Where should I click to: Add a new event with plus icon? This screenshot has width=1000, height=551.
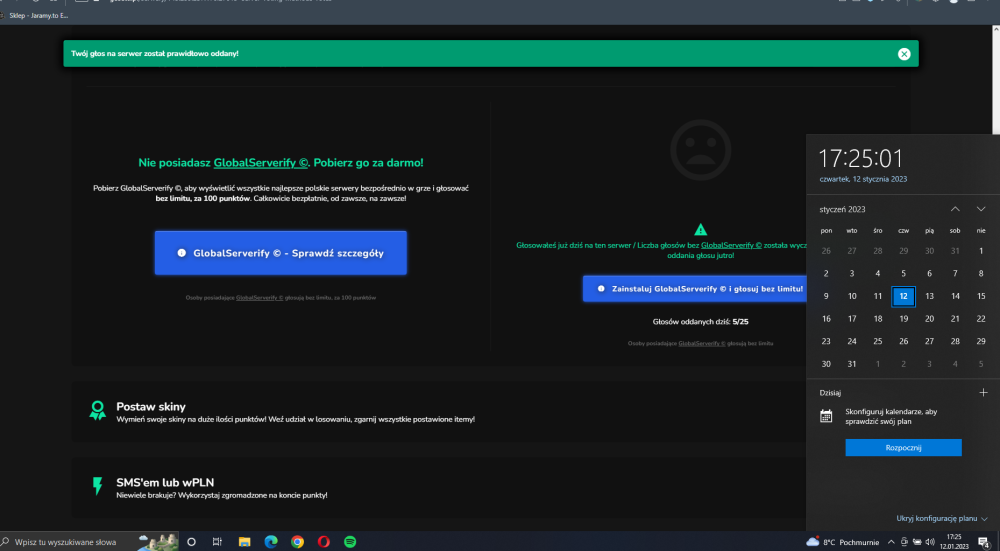coord(983,393)
